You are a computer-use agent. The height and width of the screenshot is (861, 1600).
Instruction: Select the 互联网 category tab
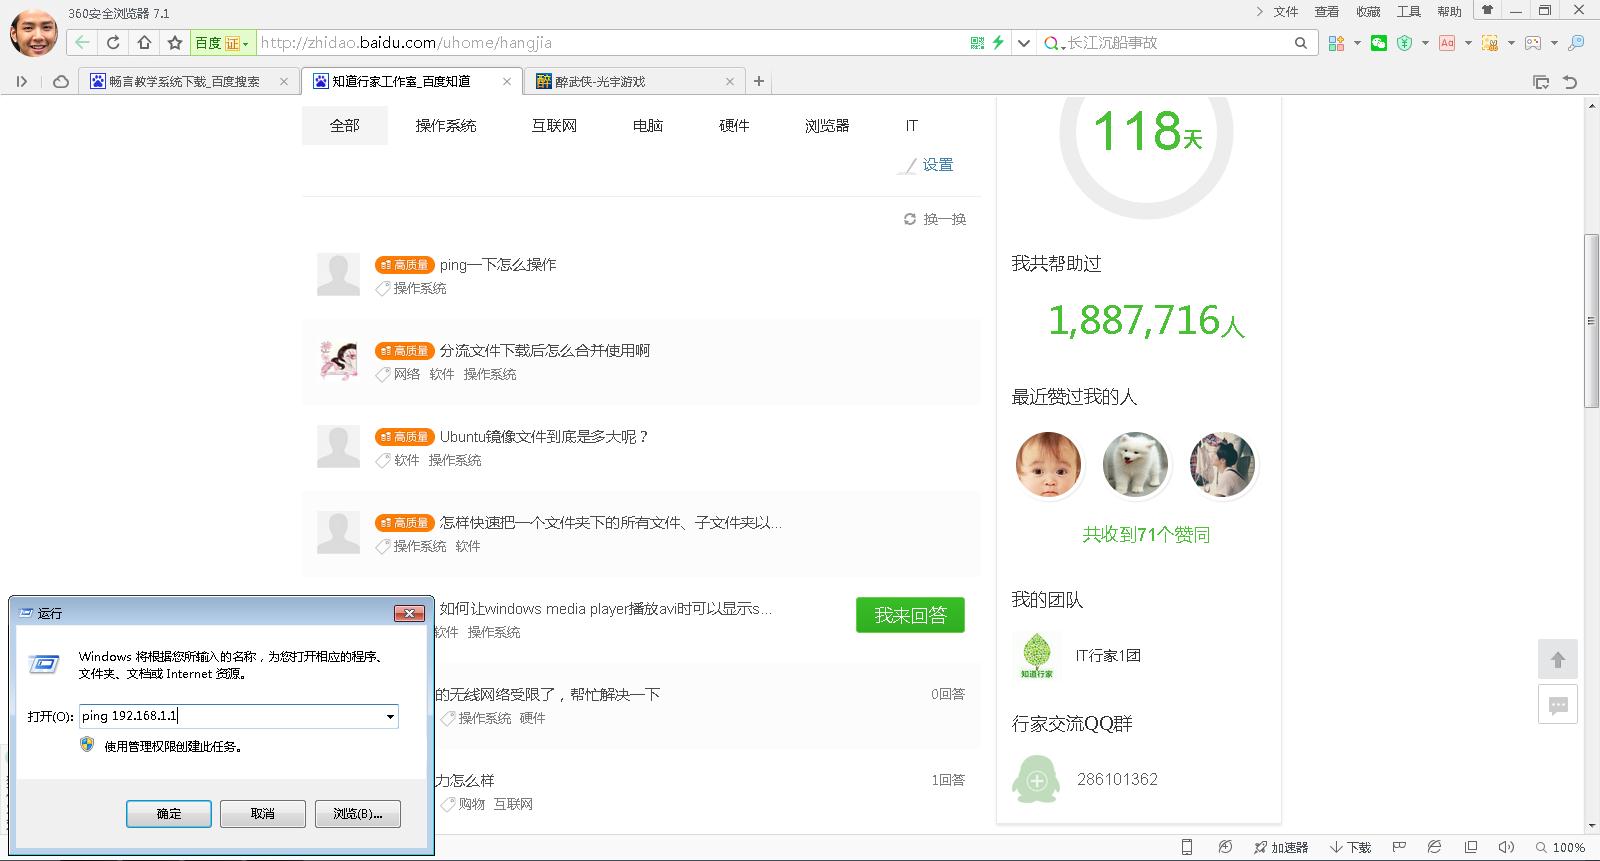pyautogui.click(x=554, y=126)
